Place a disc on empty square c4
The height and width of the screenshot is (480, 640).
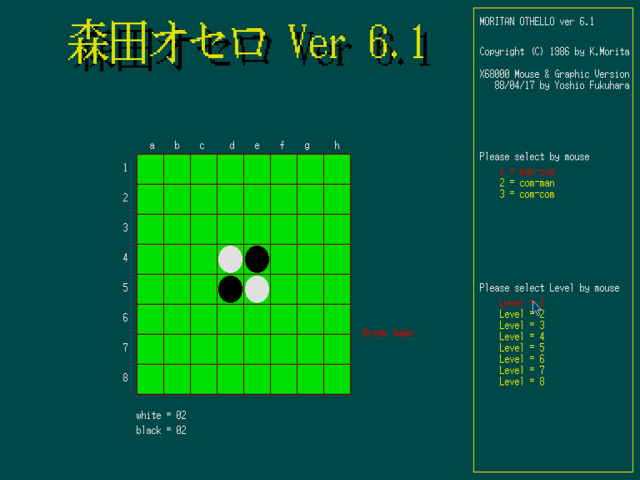click(x=204, y=259)
